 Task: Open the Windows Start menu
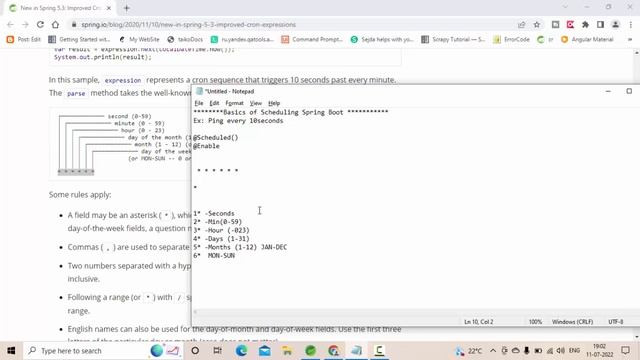tap(11, 351)
